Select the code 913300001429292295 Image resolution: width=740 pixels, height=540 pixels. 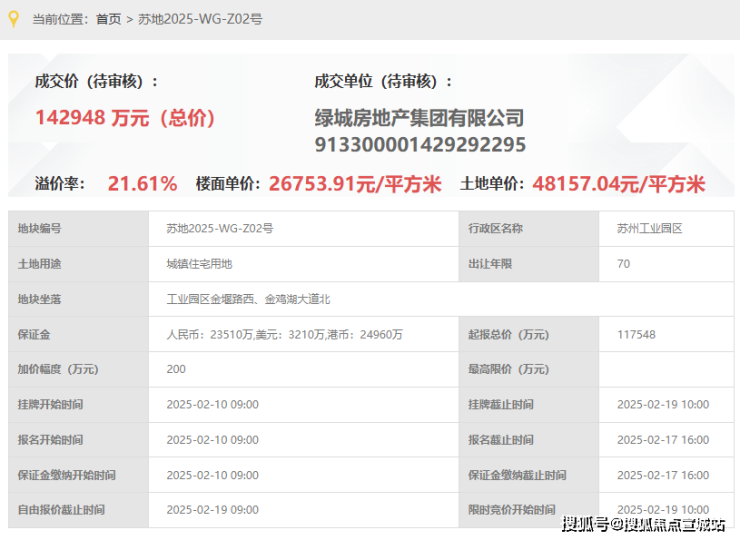pos(420,145)
